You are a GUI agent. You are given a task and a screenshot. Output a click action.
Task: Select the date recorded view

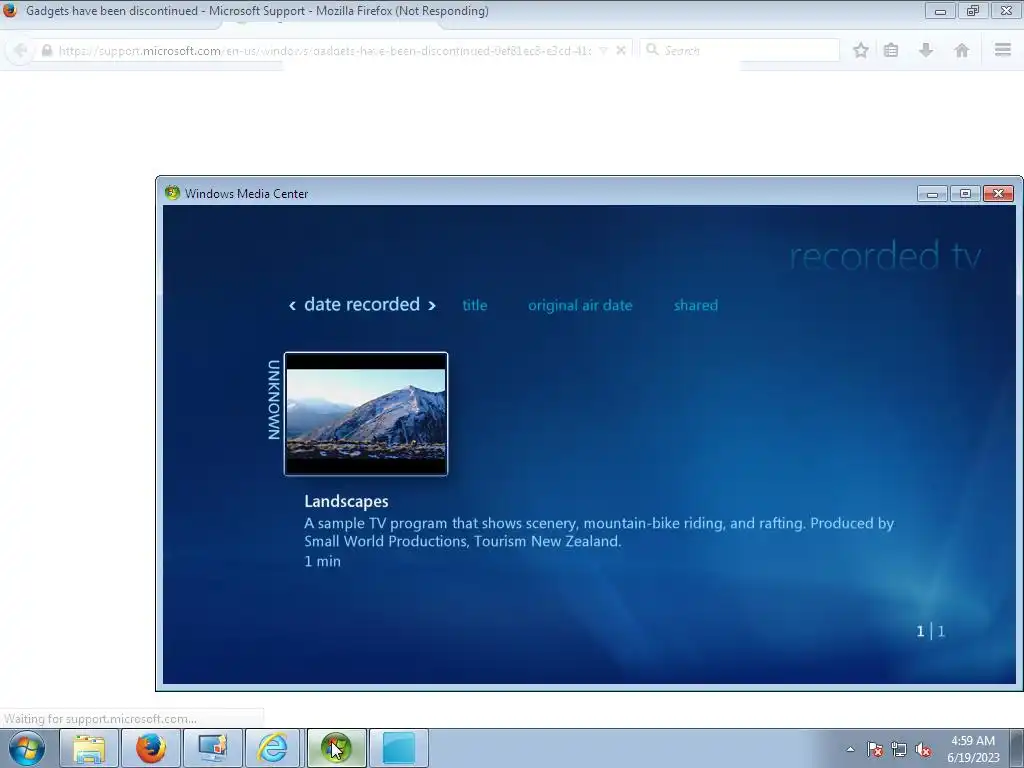[x=362, y=304]
